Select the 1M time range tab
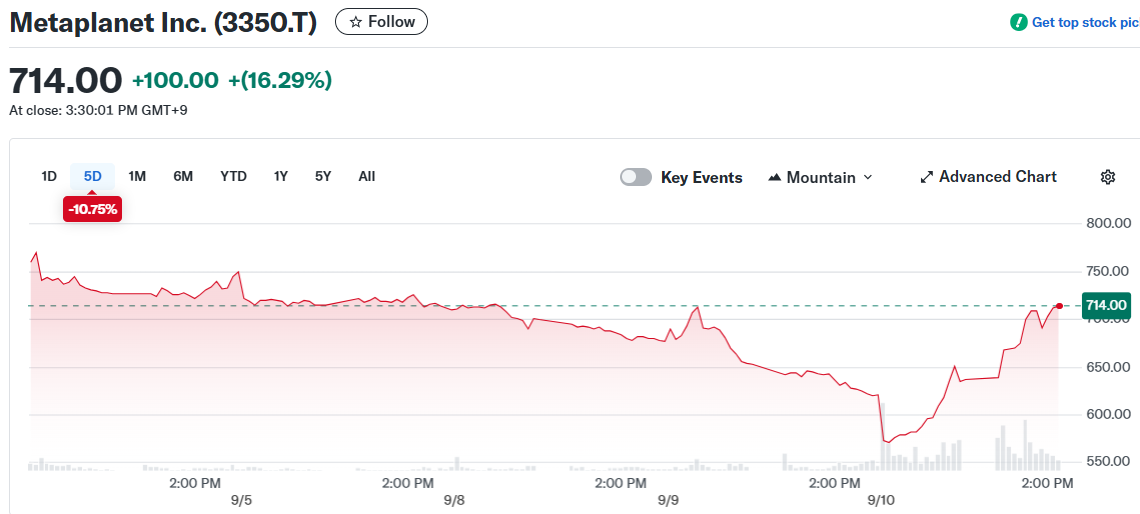This screenshot has height=514, width=1140. coord(137,176)
